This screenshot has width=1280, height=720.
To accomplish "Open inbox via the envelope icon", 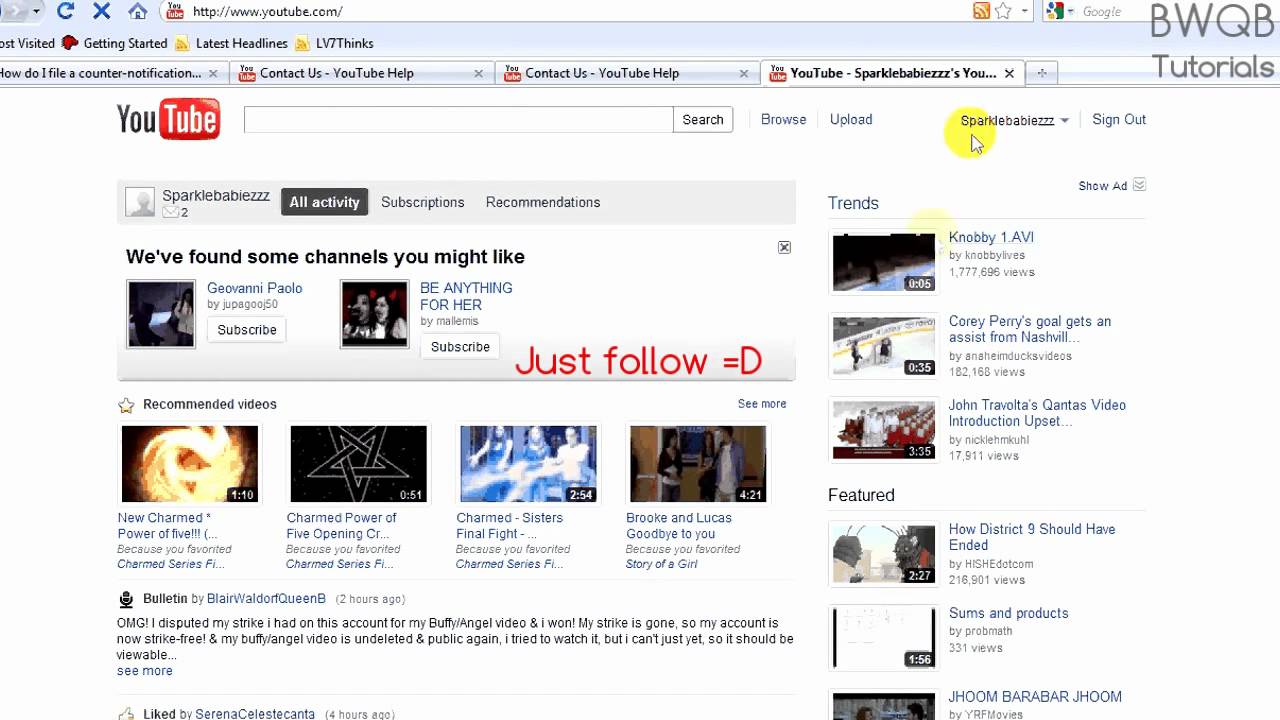I will pos(170,212).
